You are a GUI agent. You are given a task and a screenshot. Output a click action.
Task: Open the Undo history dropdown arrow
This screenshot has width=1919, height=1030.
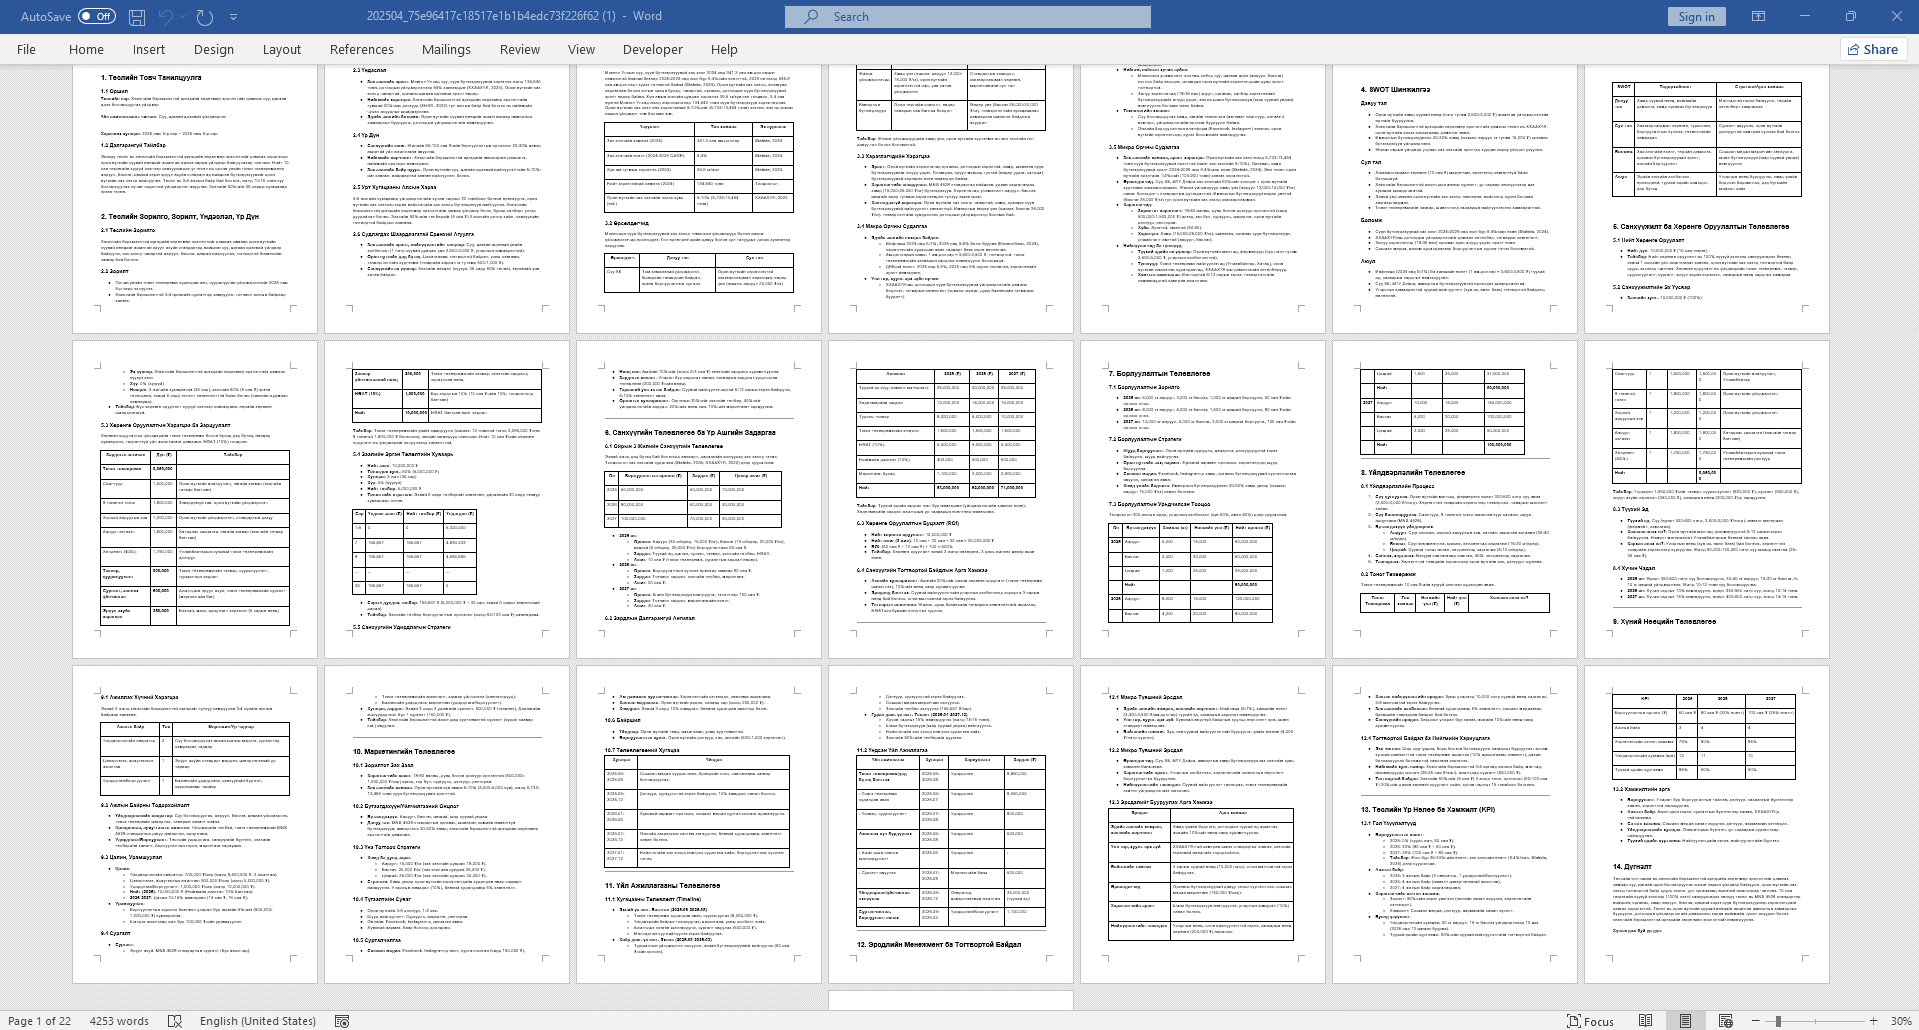pyautogui.click(x=183, y=16)
